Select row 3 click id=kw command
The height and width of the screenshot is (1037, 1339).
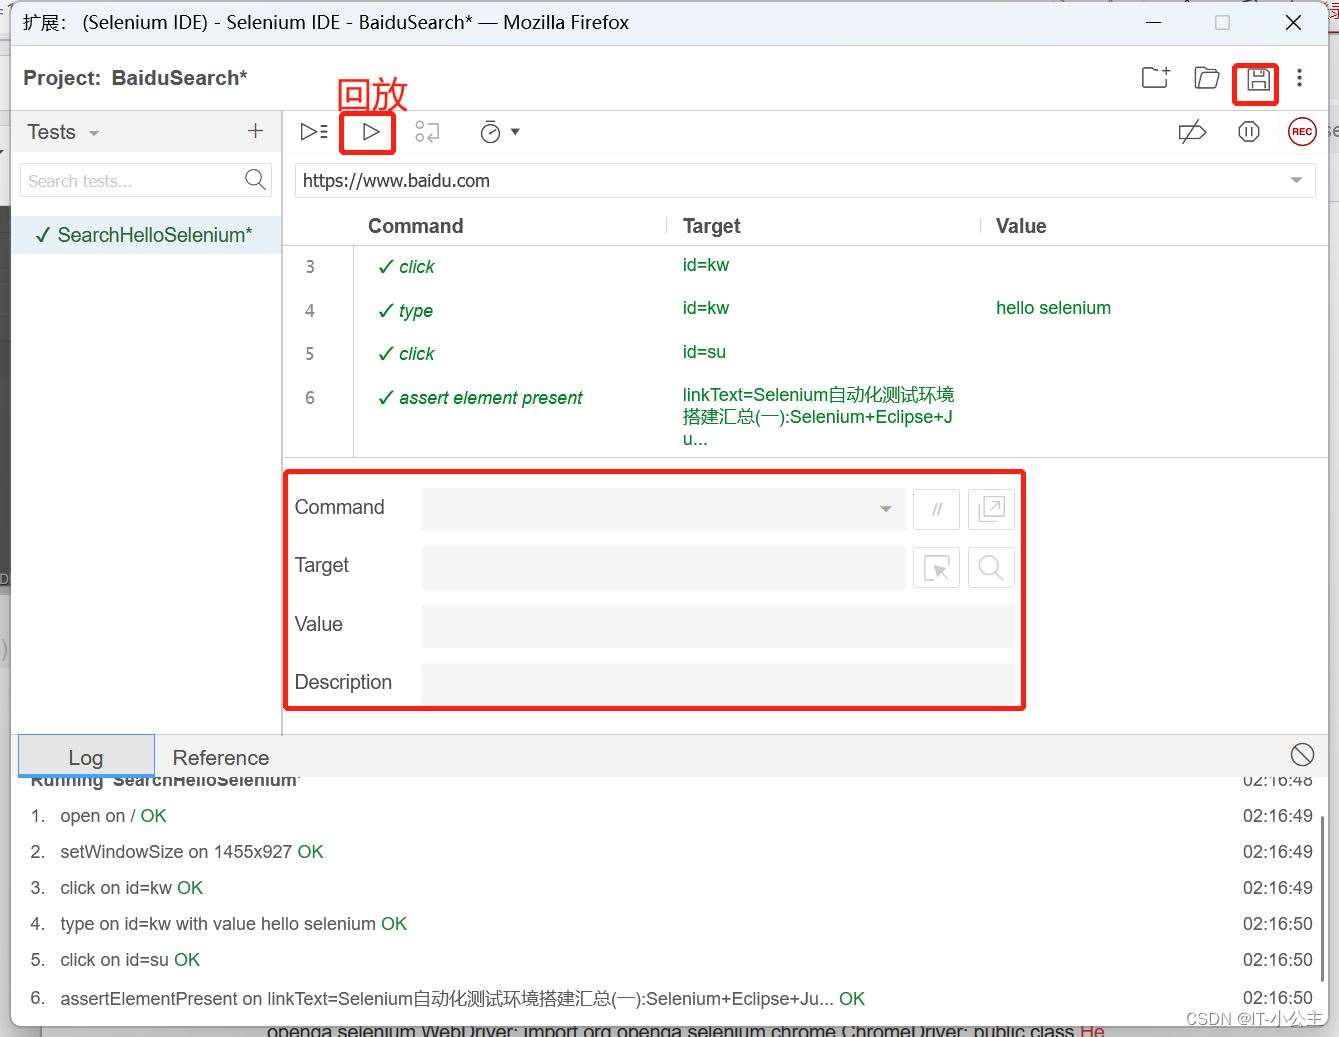805,267
